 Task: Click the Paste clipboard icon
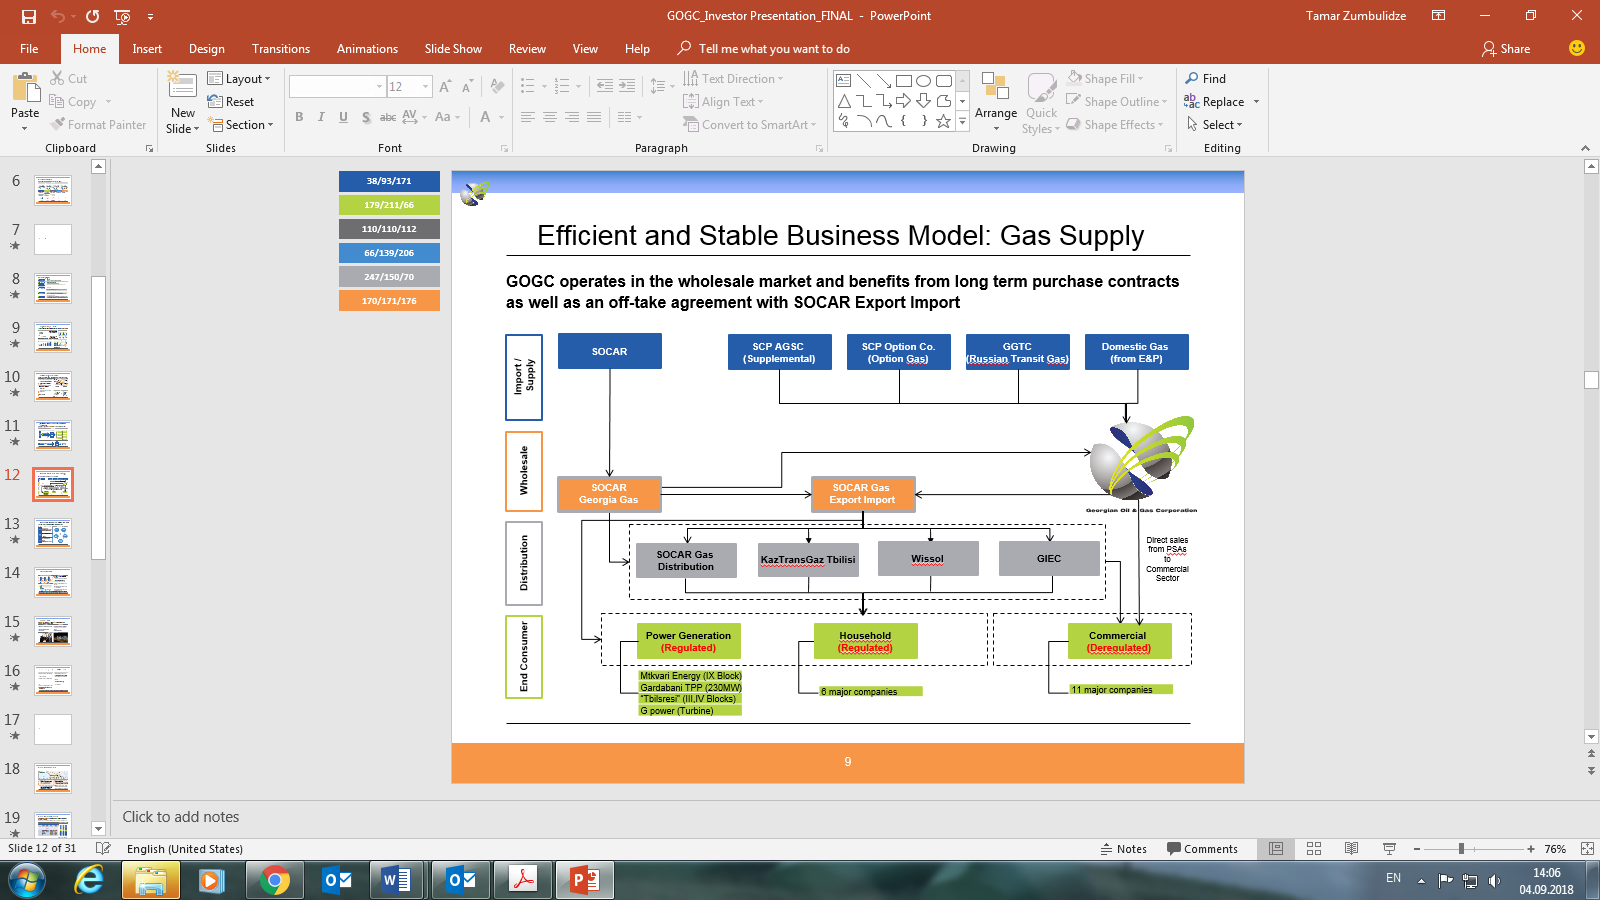pos(25,87)
